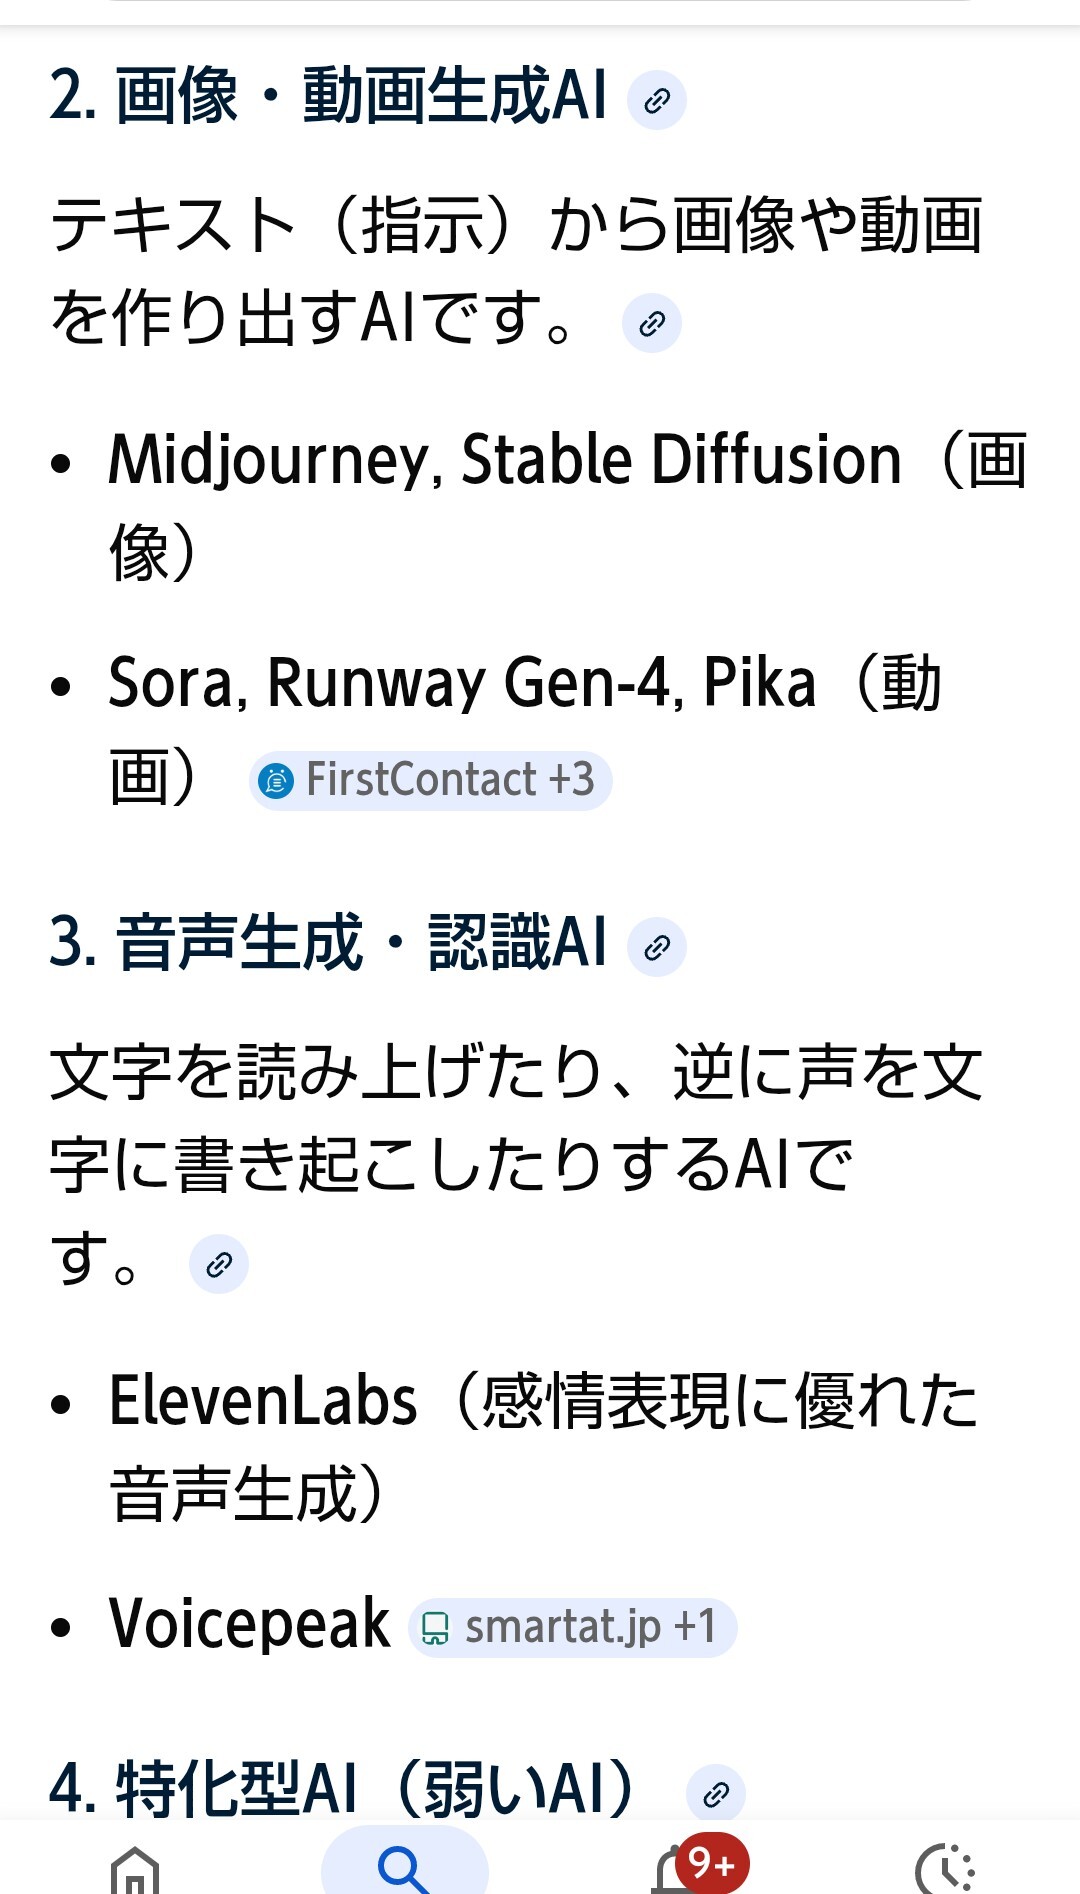Open the smartat.jp +1 source chip
Screen dimensions: 1080x1894
pyautogui.click(x=573, y=1627)
